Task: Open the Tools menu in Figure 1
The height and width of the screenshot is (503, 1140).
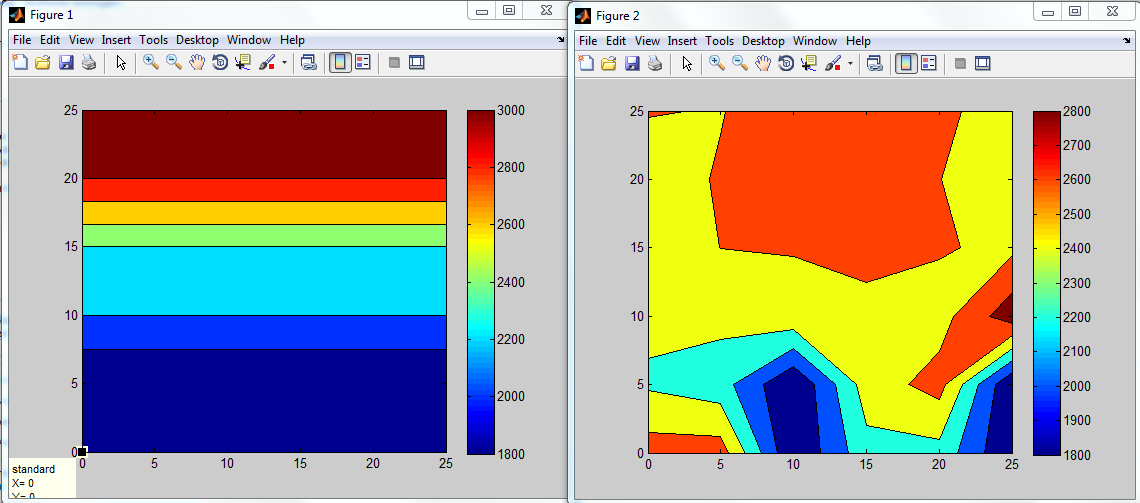Action: coord(154,40)
